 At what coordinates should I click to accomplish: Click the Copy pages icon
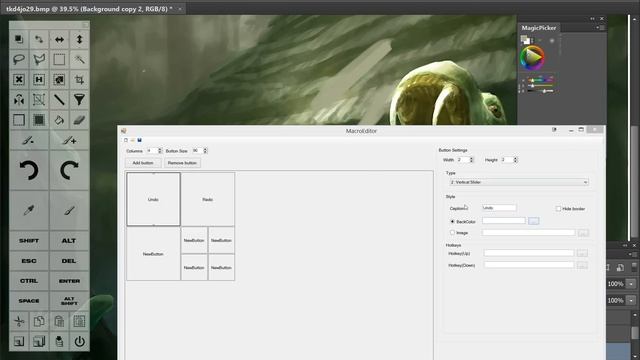(x=39, y=321)
